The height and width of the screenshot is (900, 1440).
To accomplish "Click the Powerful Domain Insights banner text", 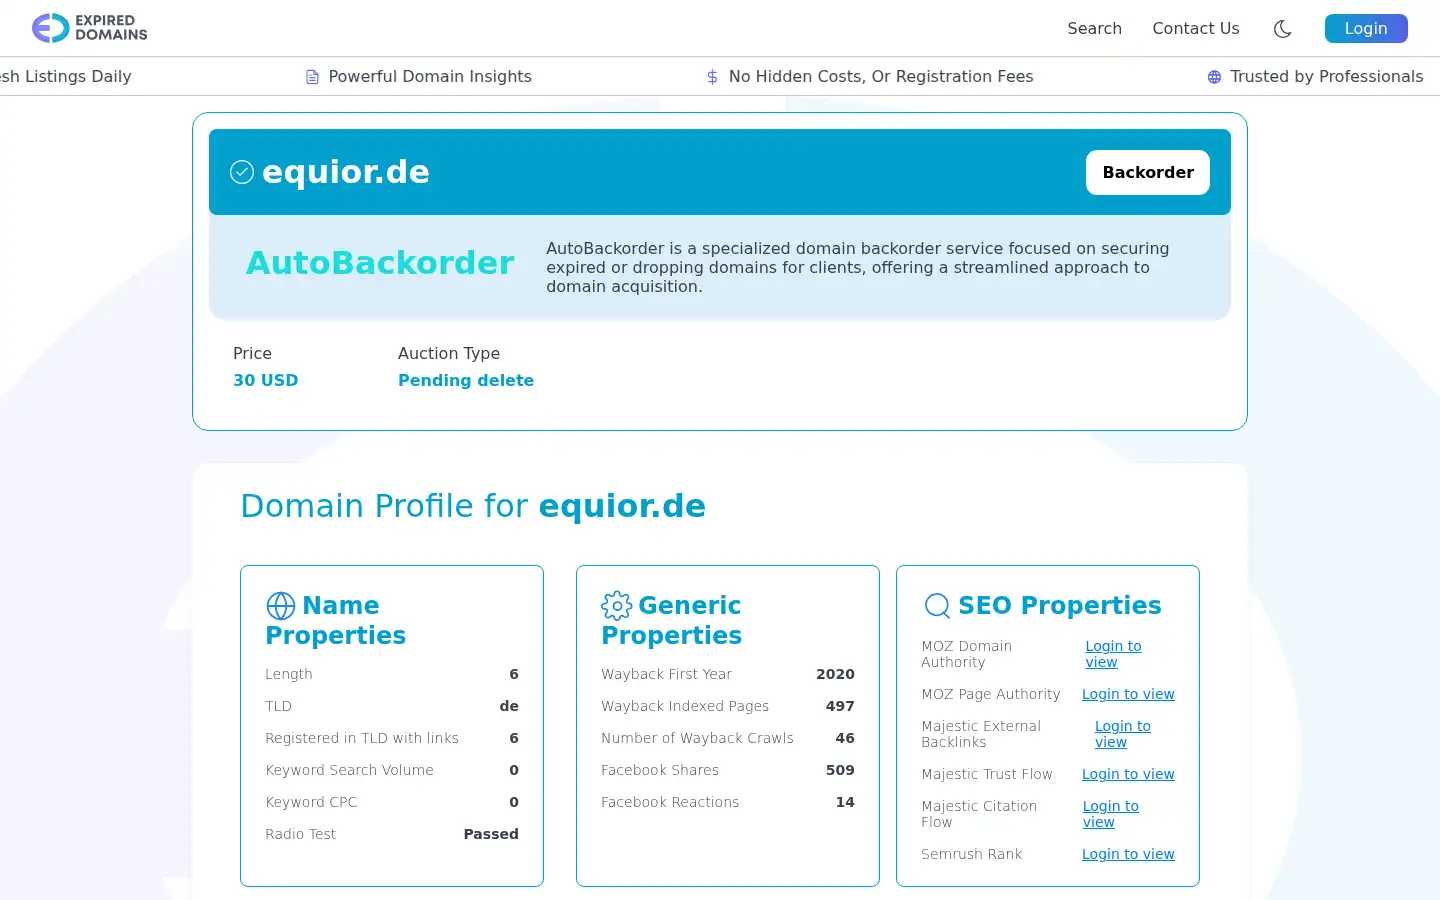I will click(x=430, y=77).
